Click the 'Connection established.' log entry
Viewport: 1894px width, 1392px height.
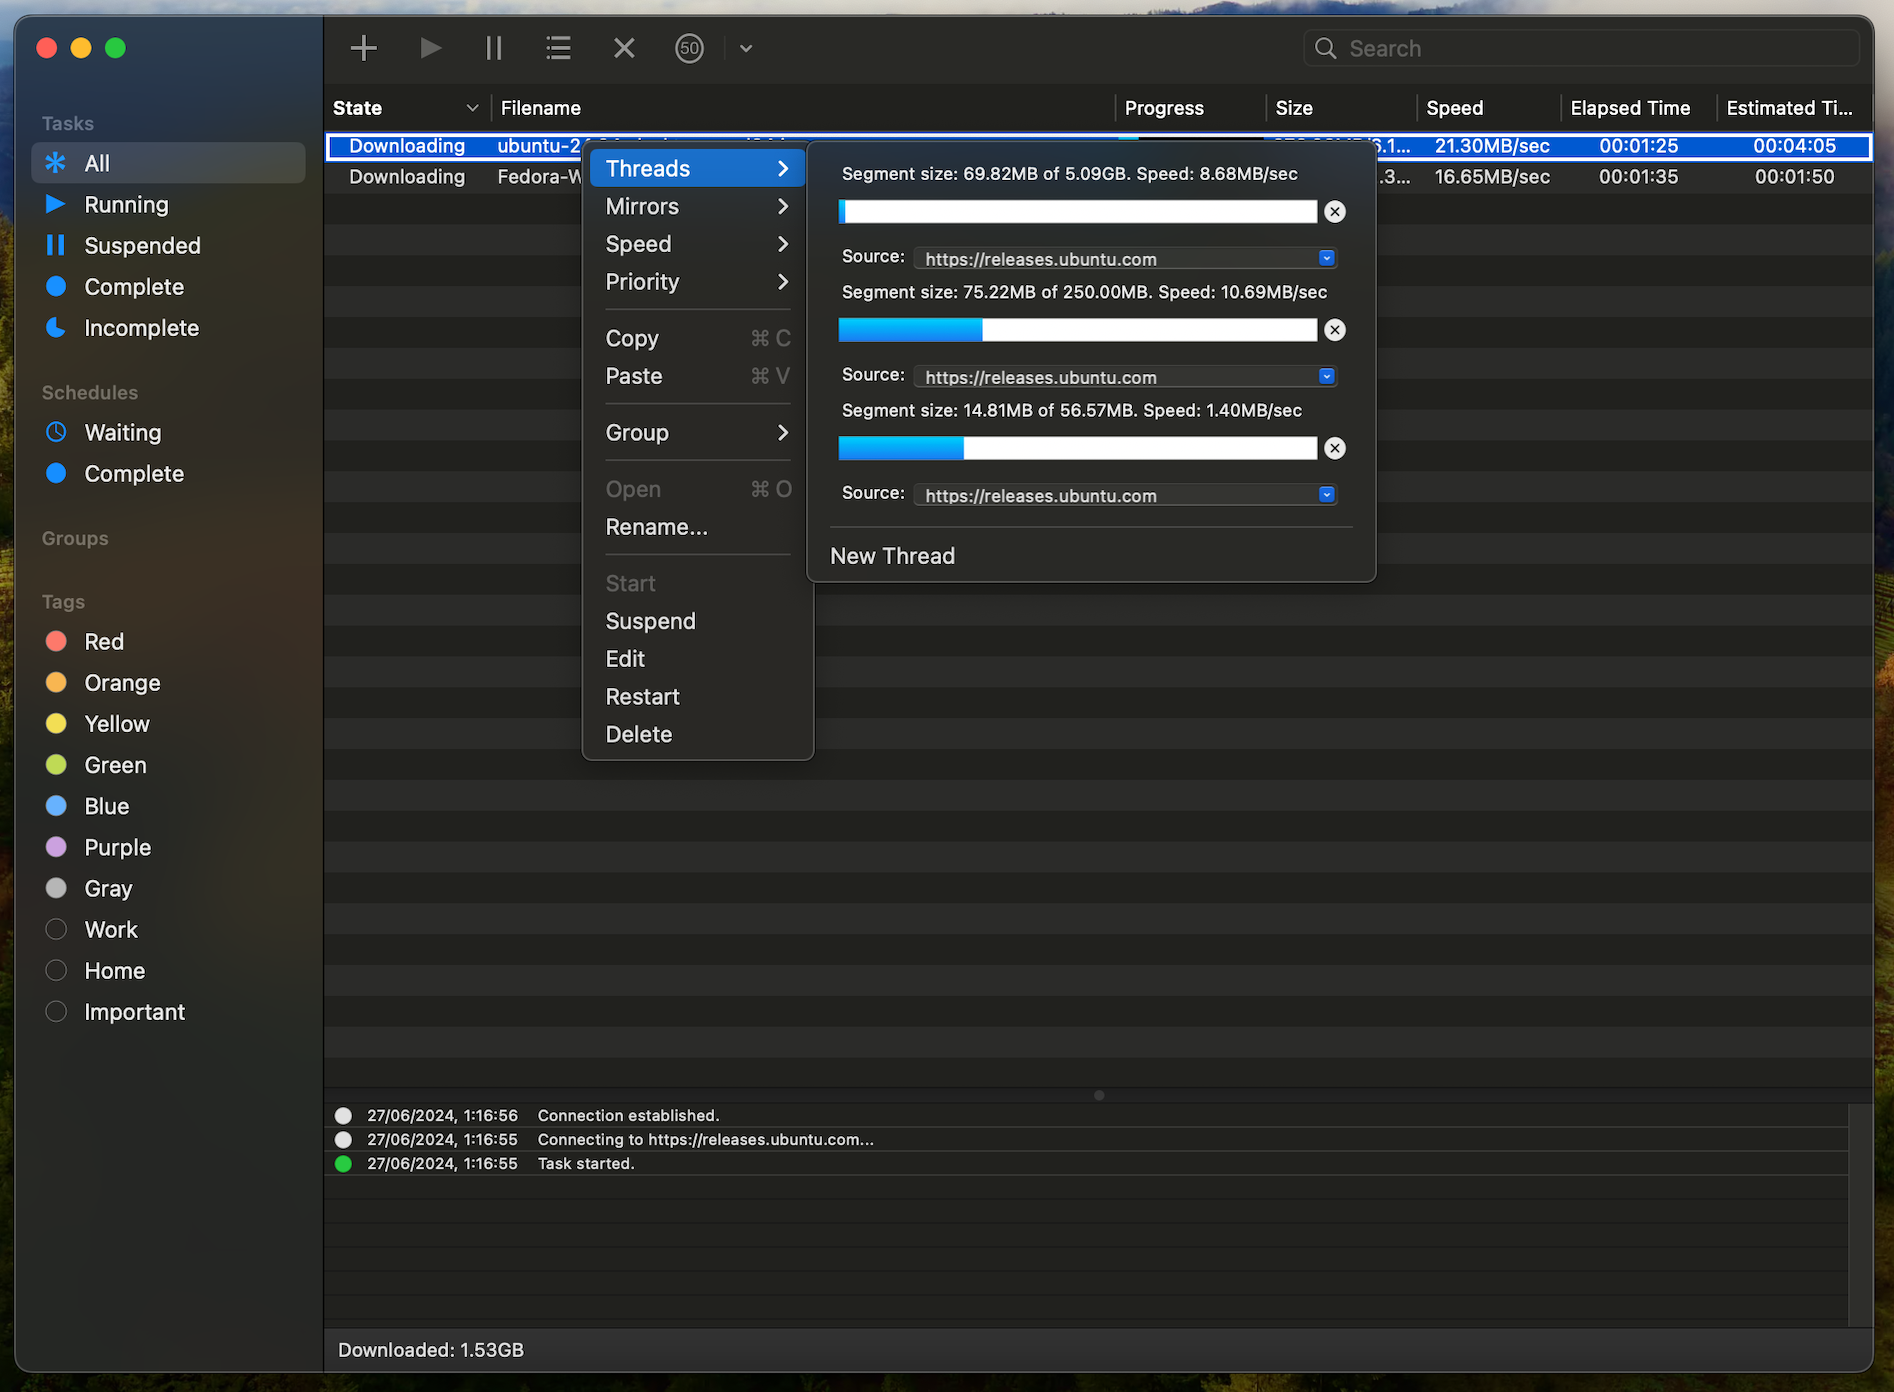pyautogui.click(x=628, y=1115)
